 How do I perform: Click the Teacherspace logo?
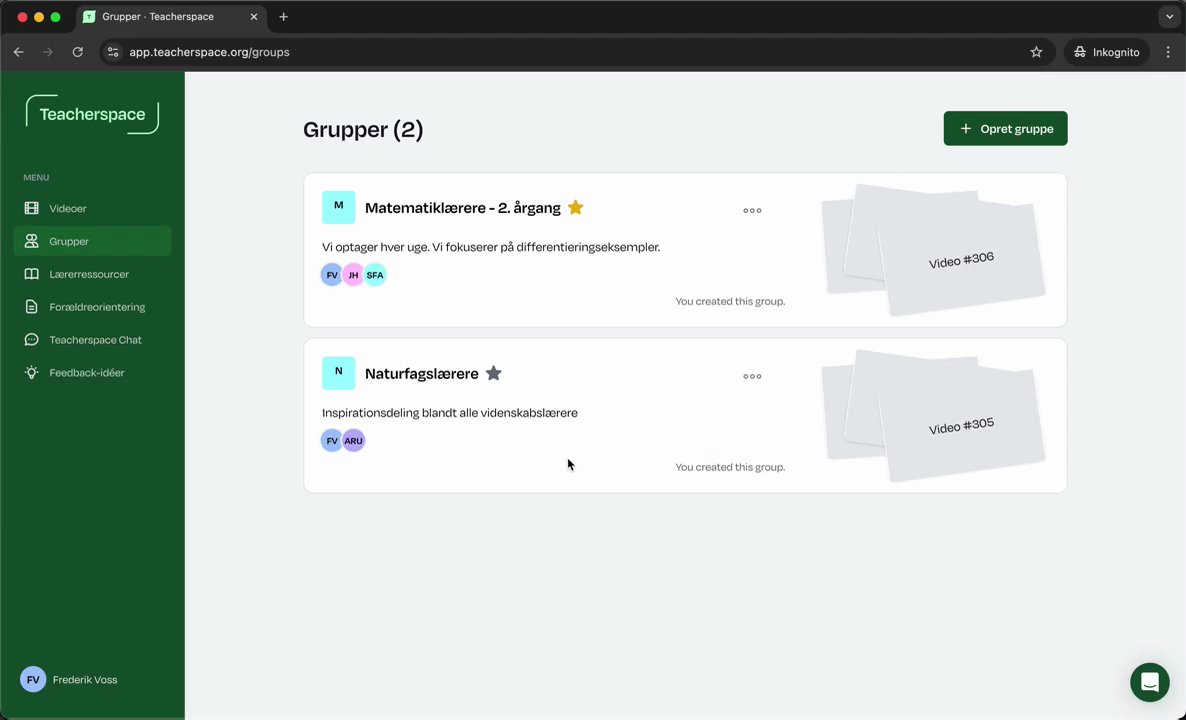coord(92,114)
